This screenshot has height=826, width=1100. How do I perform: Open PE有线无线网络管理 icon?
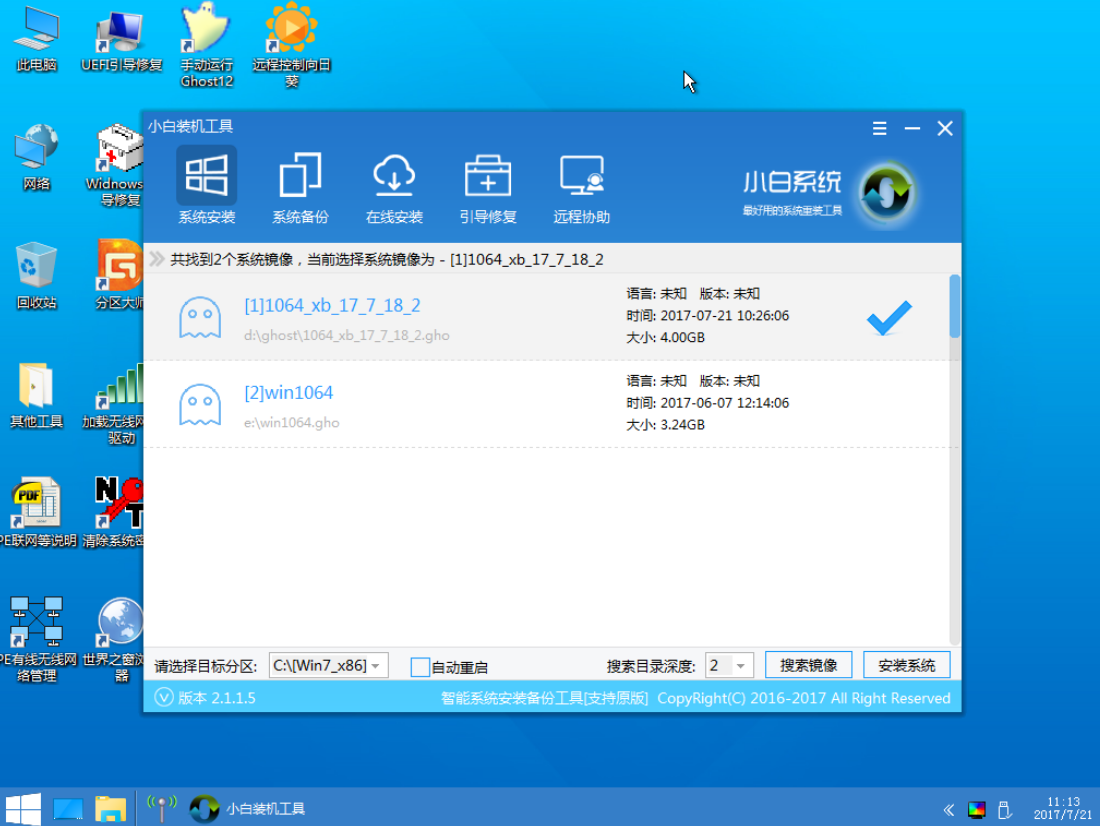[x=36, y=639]
